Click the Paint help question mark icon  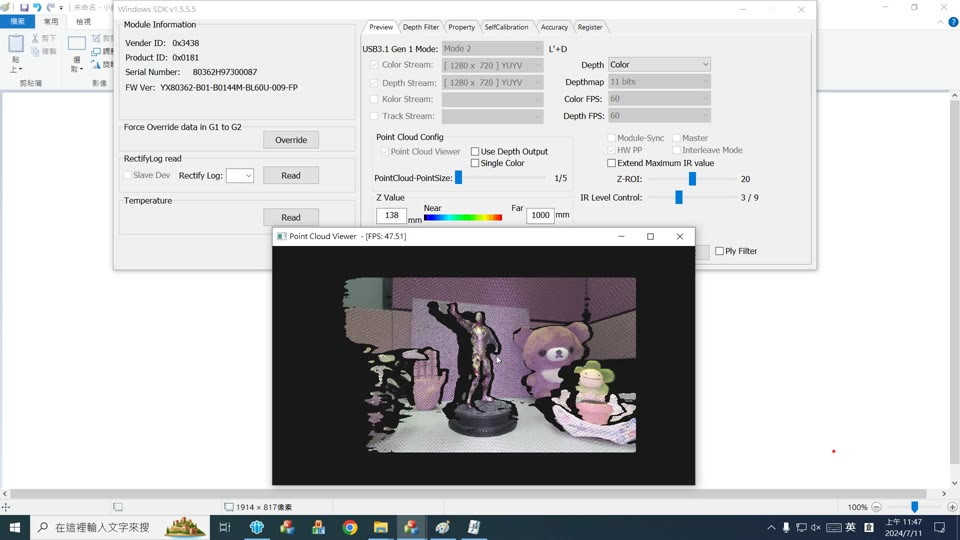[x=953, y=21]
